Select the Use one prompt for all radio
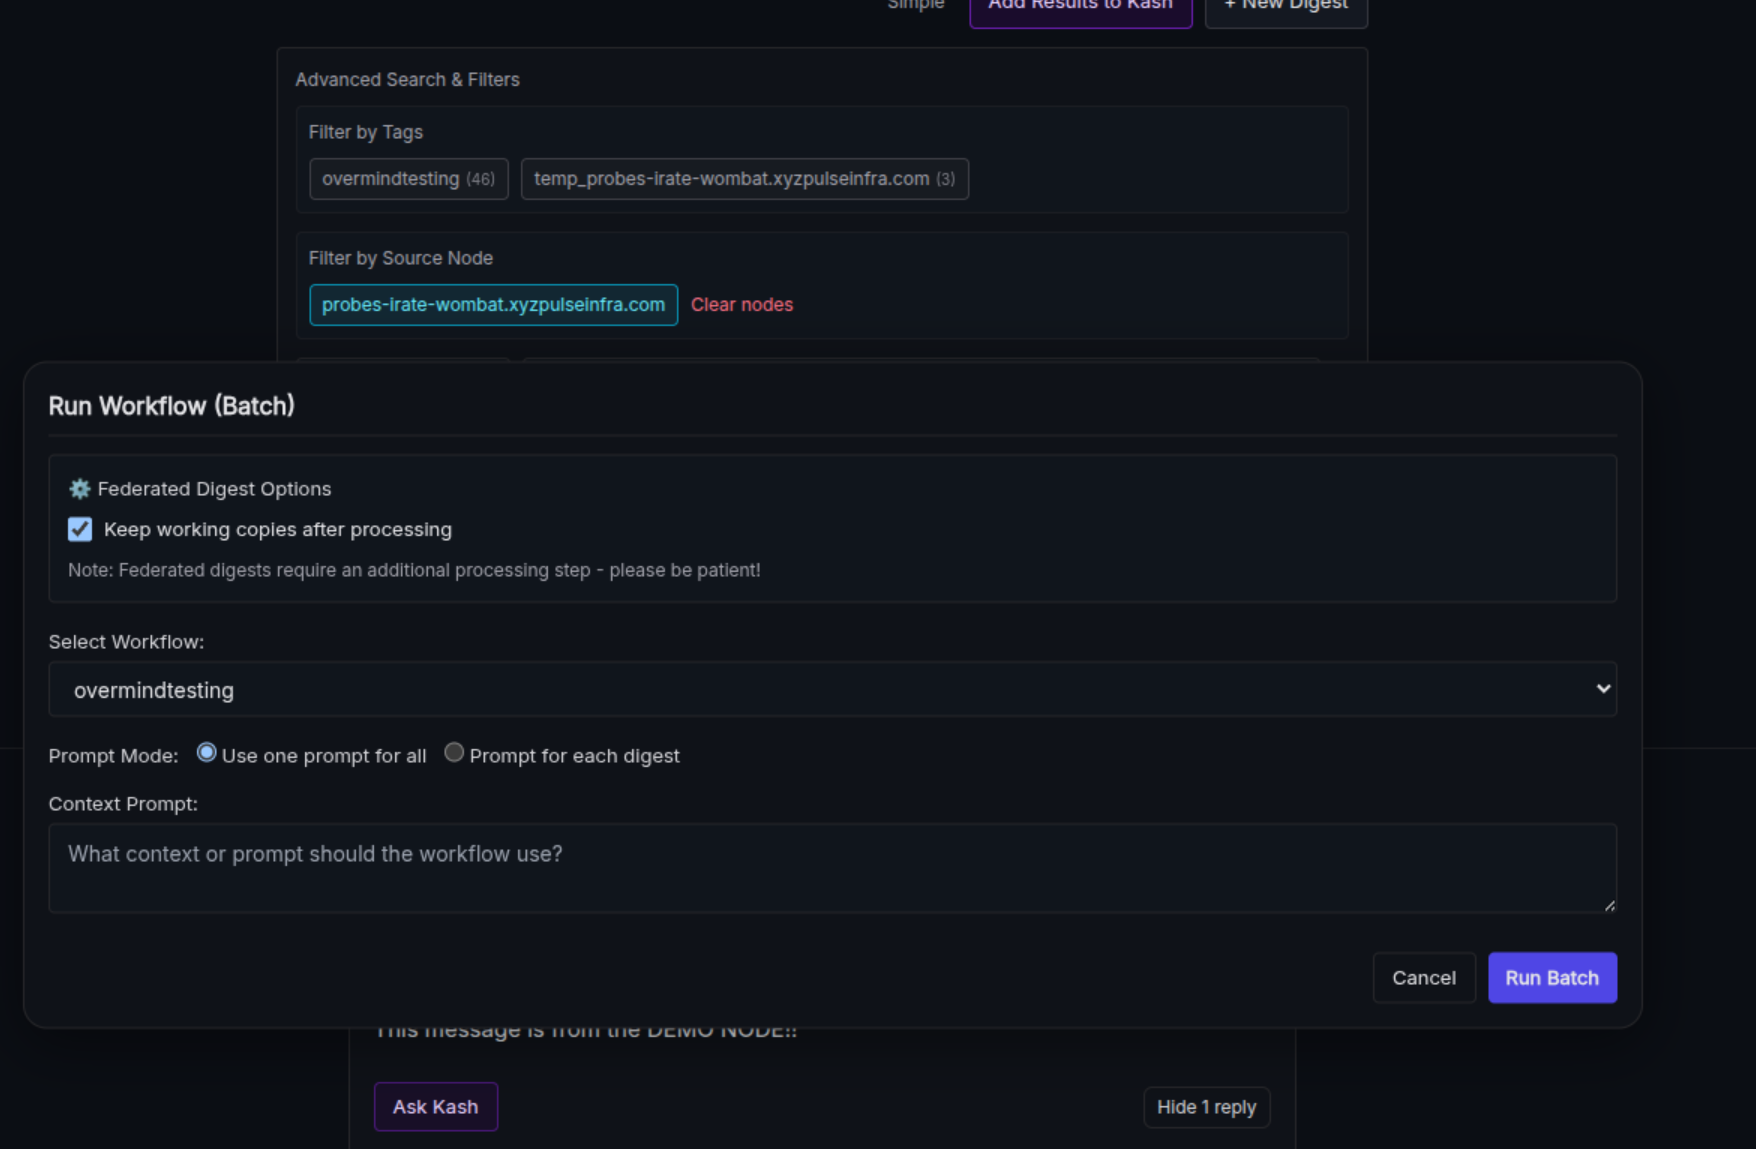The image size is (1756, 1149). click(207, 753)
